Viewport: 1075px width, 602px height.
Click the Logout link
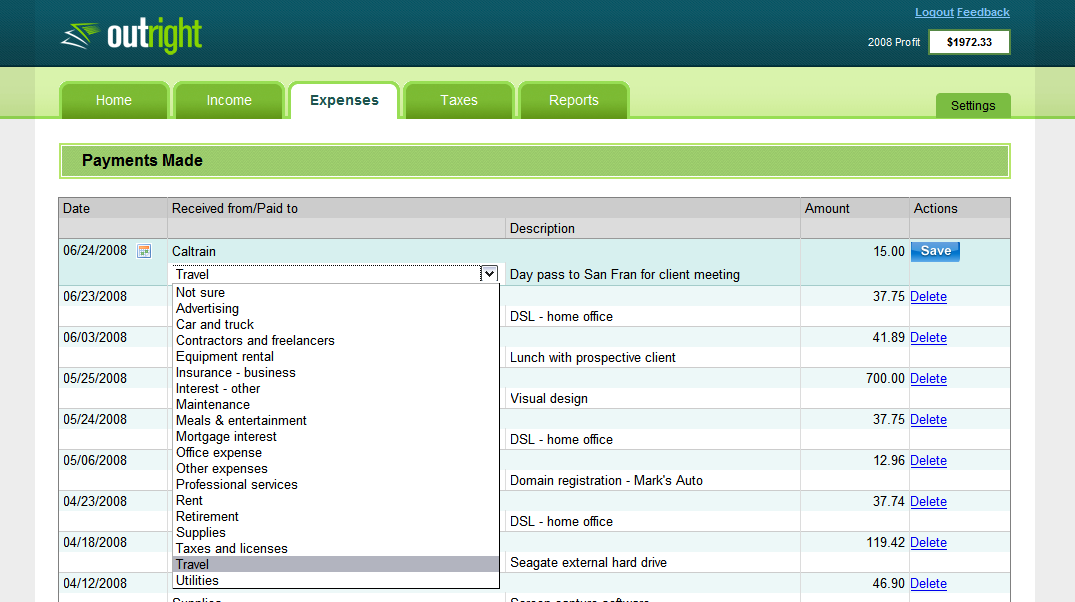click(934, 12)
